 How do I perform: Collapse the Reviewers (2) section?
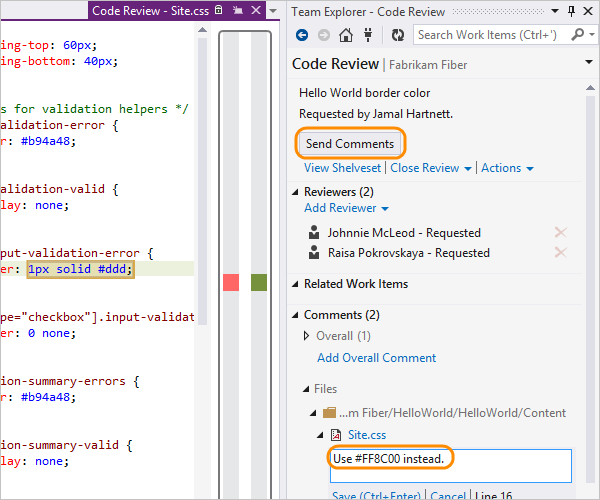pyautogui.click(x=295, y=192)
